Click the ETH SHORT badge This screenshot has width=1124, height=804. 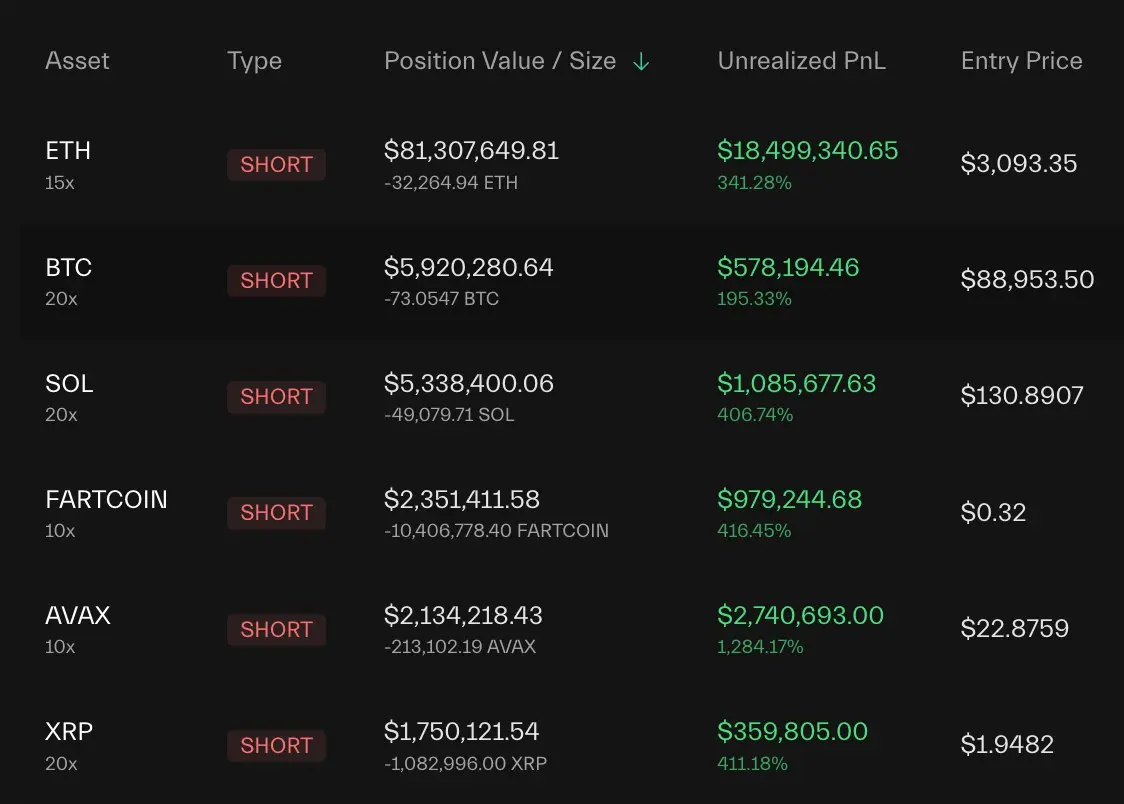(x=276, y=165)
